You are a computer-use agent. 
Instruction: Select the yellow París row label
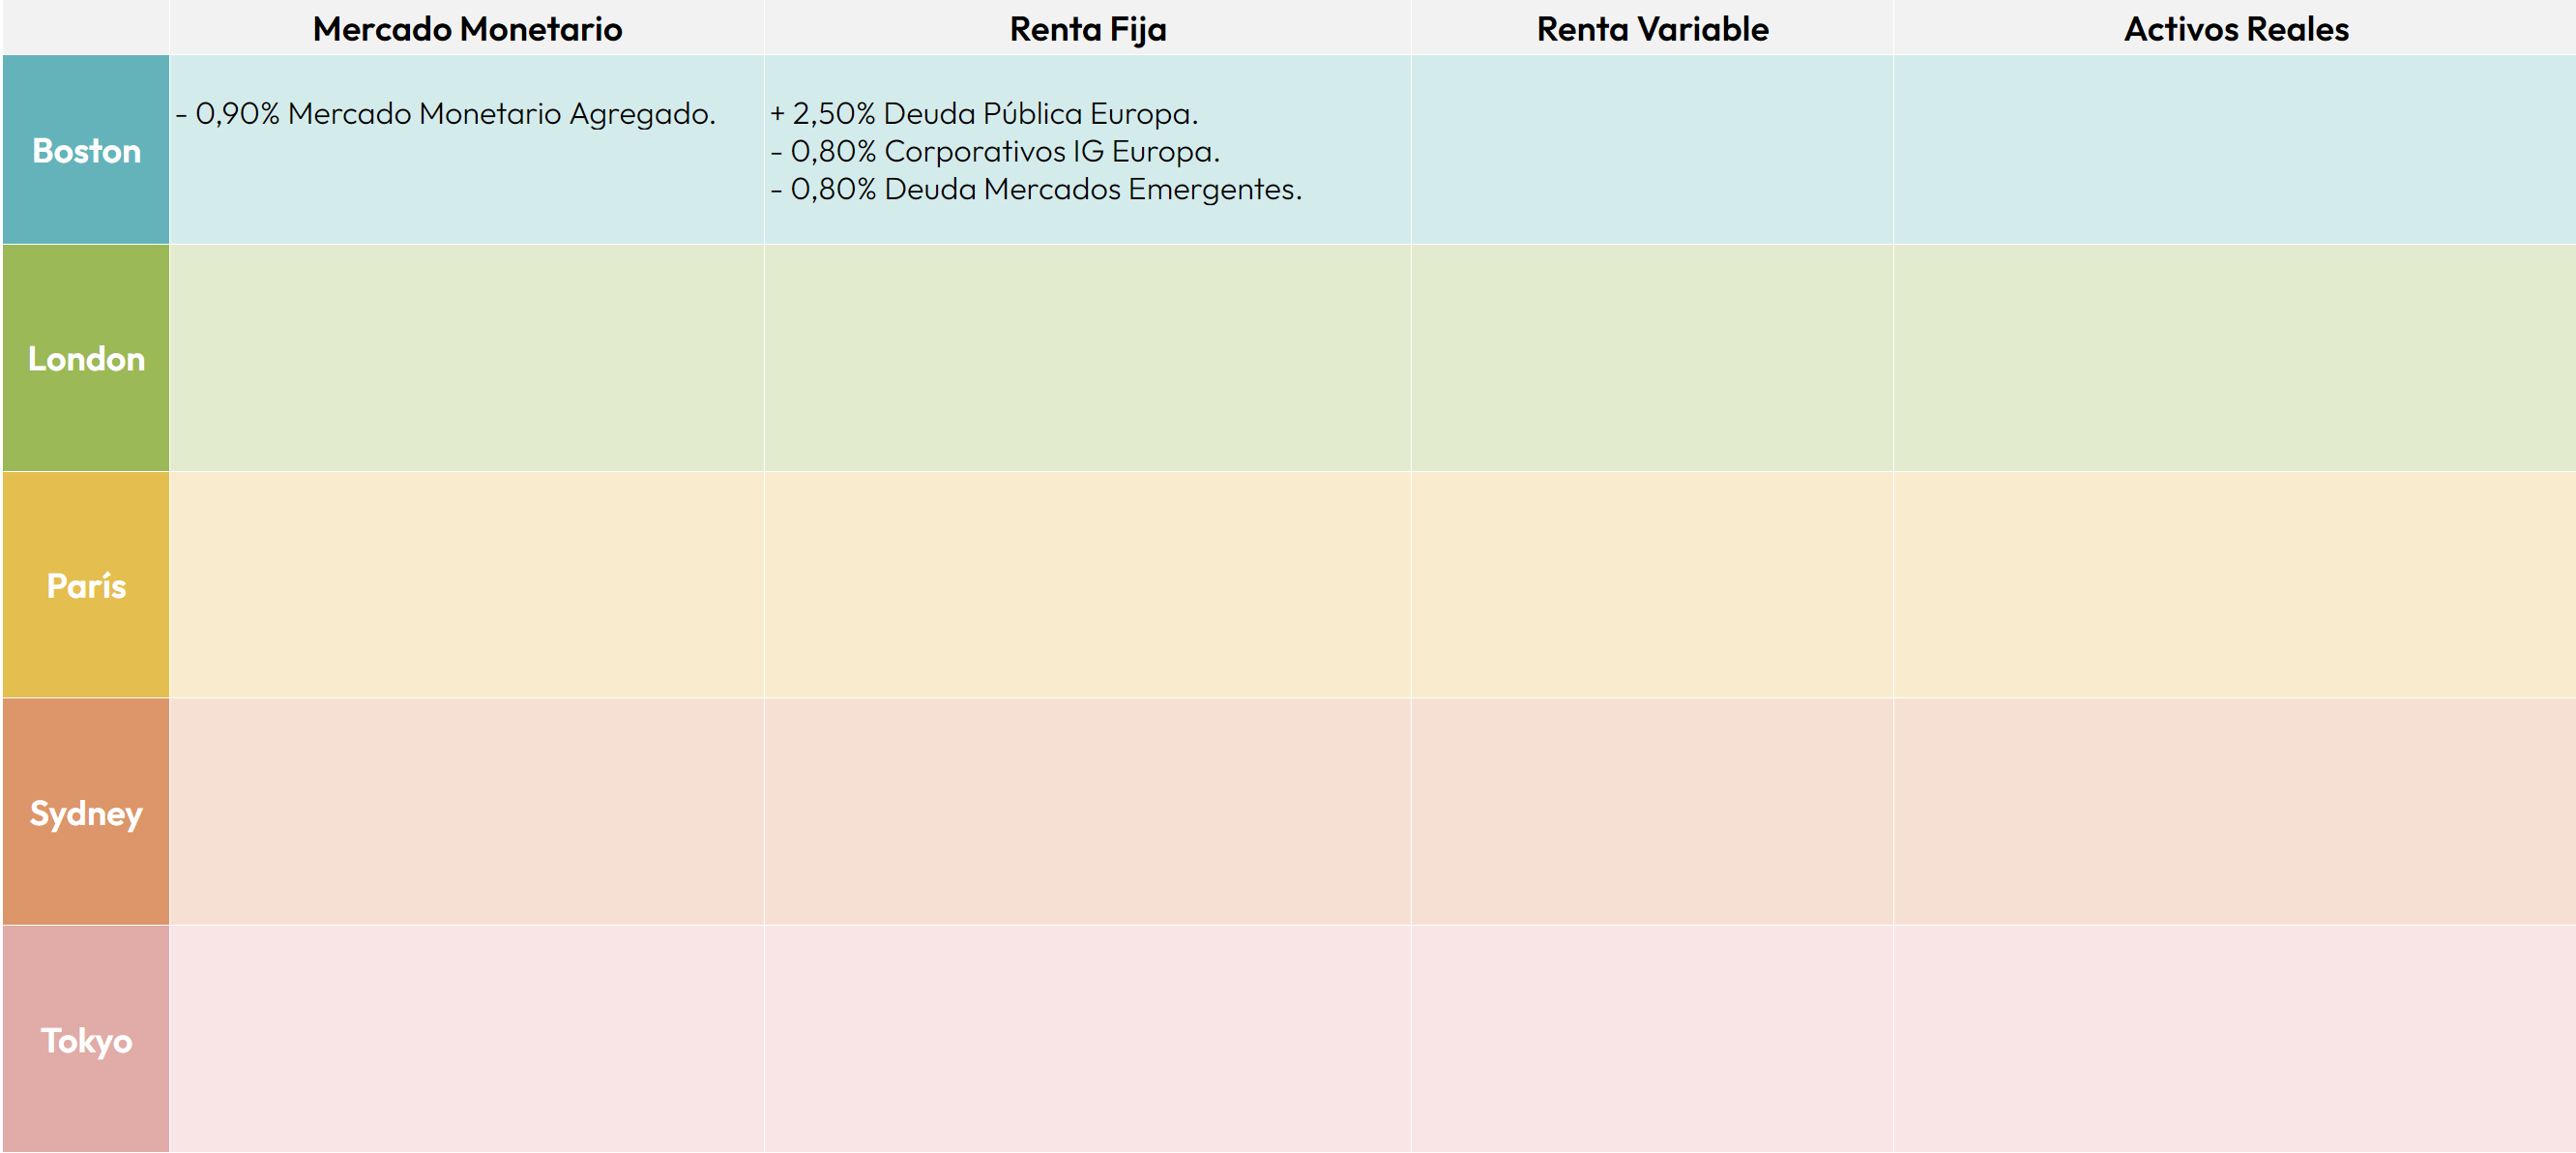(86, 586)
